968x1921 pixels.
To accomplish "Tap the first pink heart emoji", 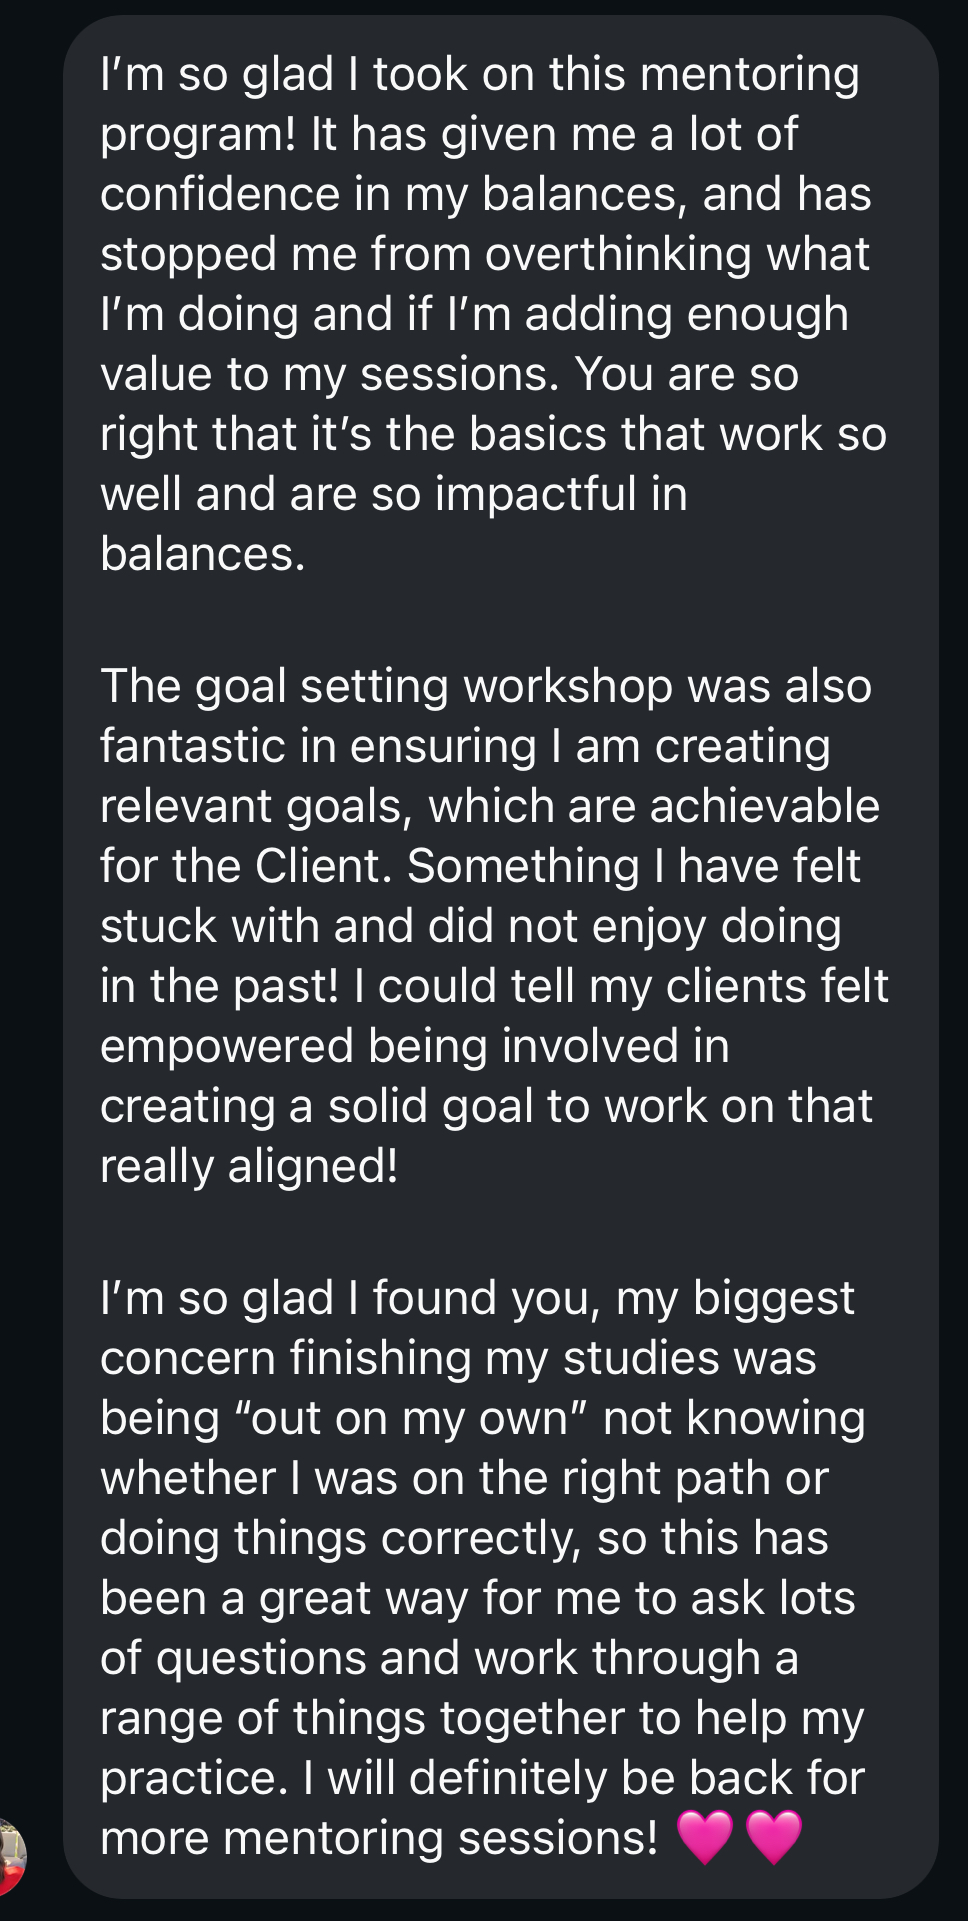I will (705, 1837).
